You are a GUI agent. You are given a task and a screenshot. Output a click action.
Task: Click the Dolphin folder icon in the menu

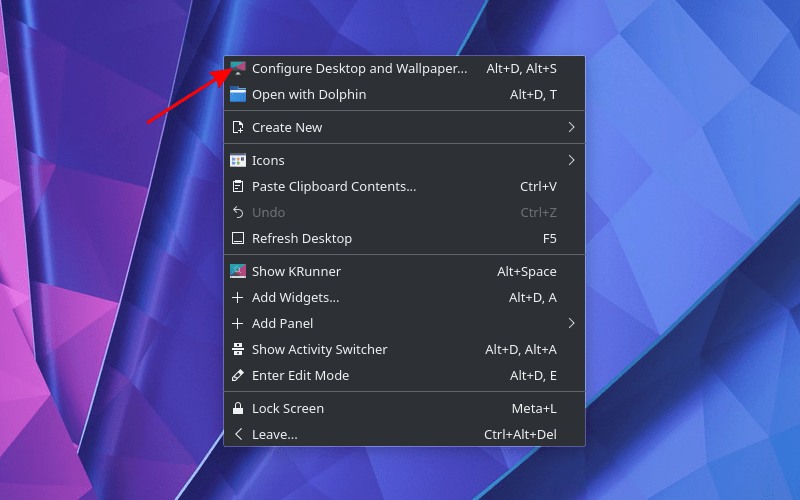(238, 95)
